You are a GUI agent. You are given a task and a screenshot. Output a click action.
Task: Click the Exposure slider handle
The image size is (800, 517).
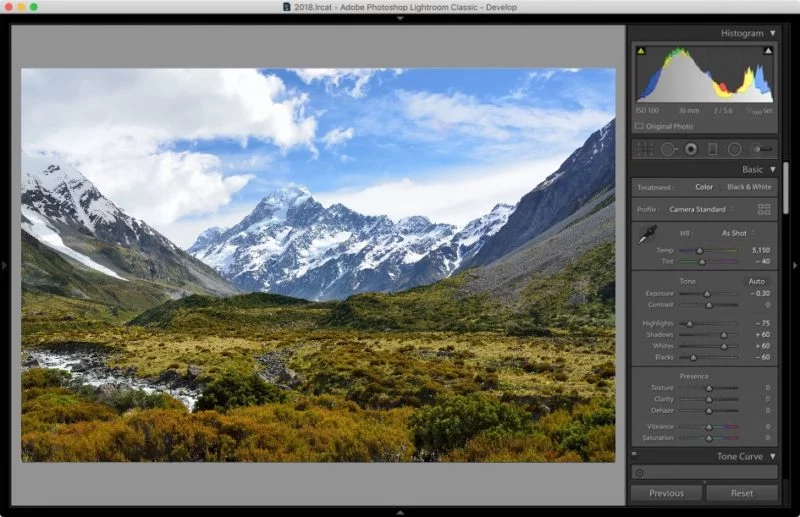(707, 293)
